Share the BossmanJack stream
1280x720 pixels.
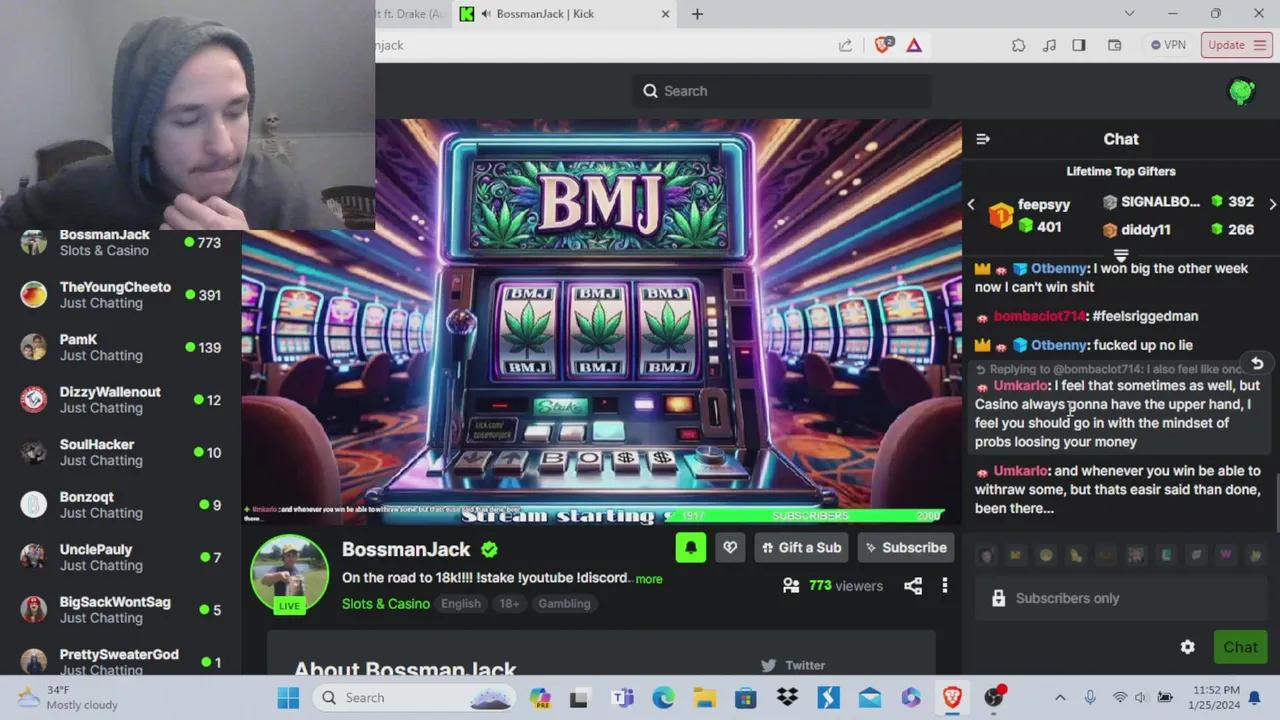pos(913,586)
